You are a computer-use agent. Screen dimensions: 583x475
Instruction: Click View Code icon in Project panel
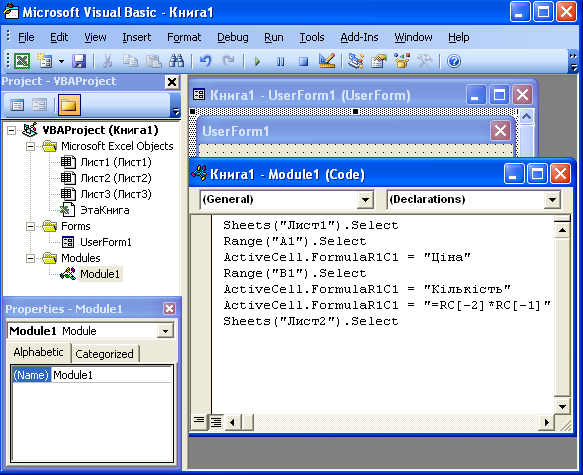click(17, 105)
